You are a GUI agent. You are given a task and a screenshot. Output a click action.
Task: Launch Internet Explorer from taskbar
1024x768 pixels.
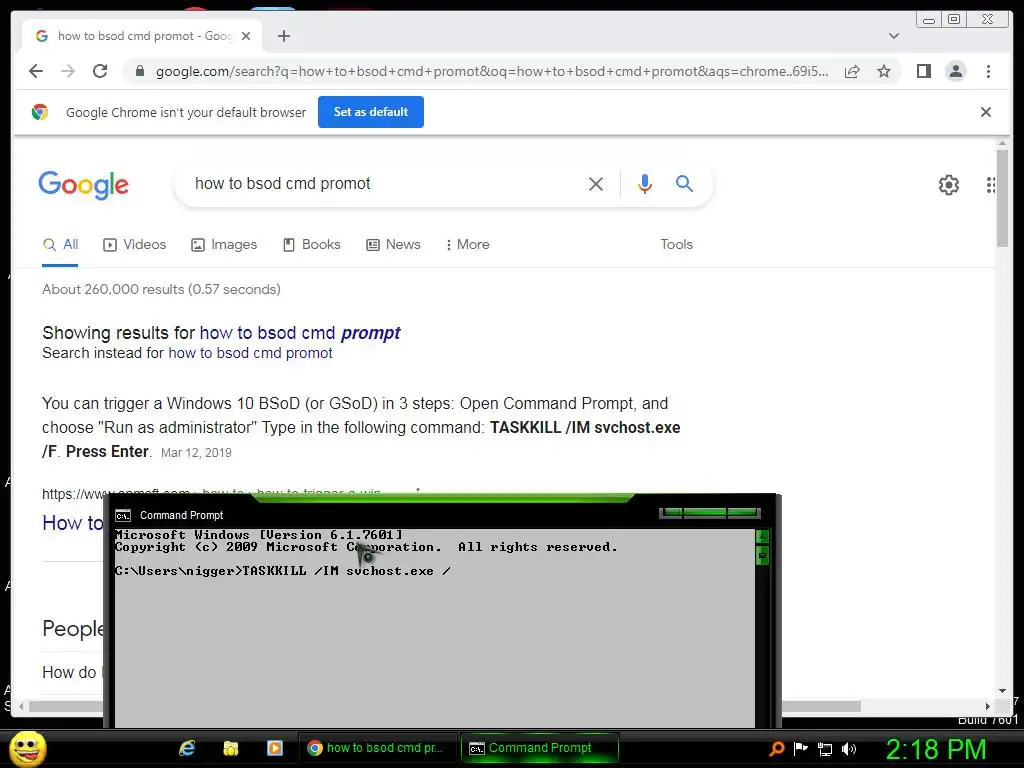pos(187,748)
